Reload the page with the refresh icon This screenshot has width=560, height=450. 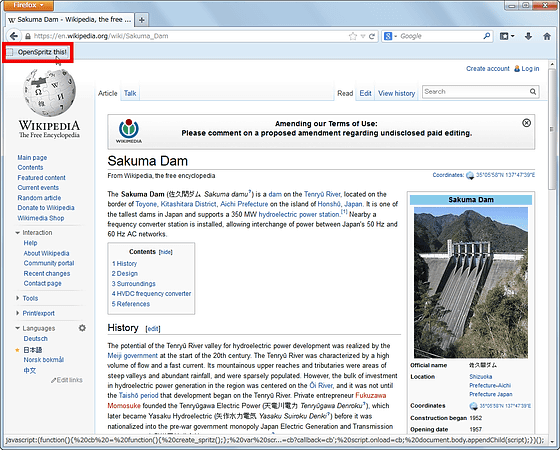[x=372, y=36]
